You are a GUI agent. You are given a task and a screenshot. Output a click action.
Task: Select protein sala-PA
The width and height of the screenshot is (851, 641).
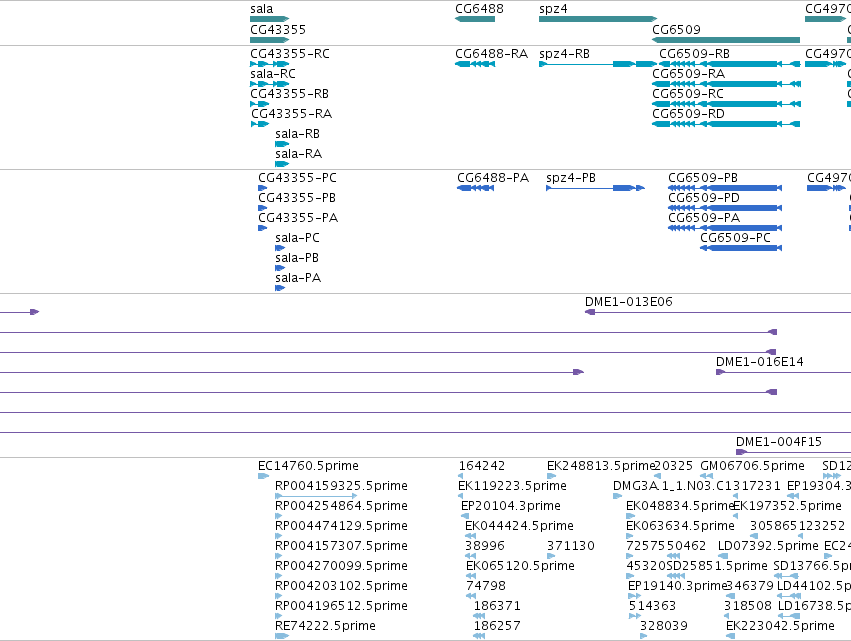(x=280, y=288)
